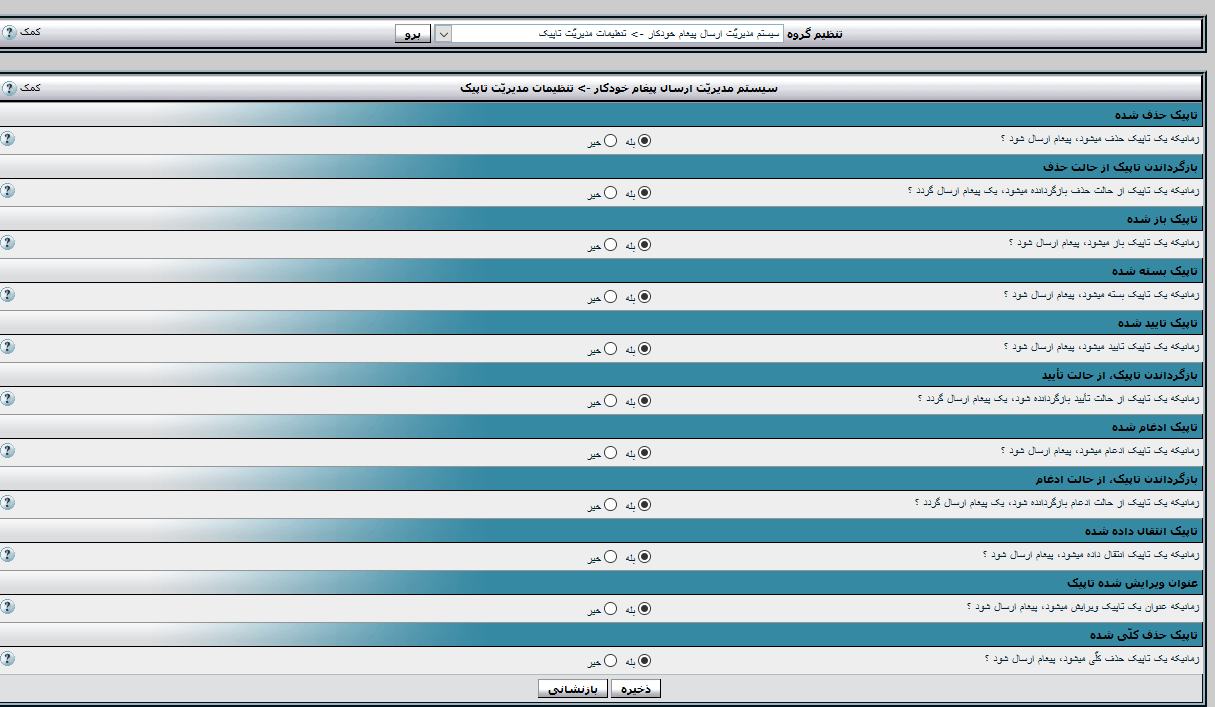Image resolution: width=1215 pixels, height=707 pixels.
Task: Select بله for تاپیک ادغام شده
Action: pyautogui.click(x=644, y=453)
